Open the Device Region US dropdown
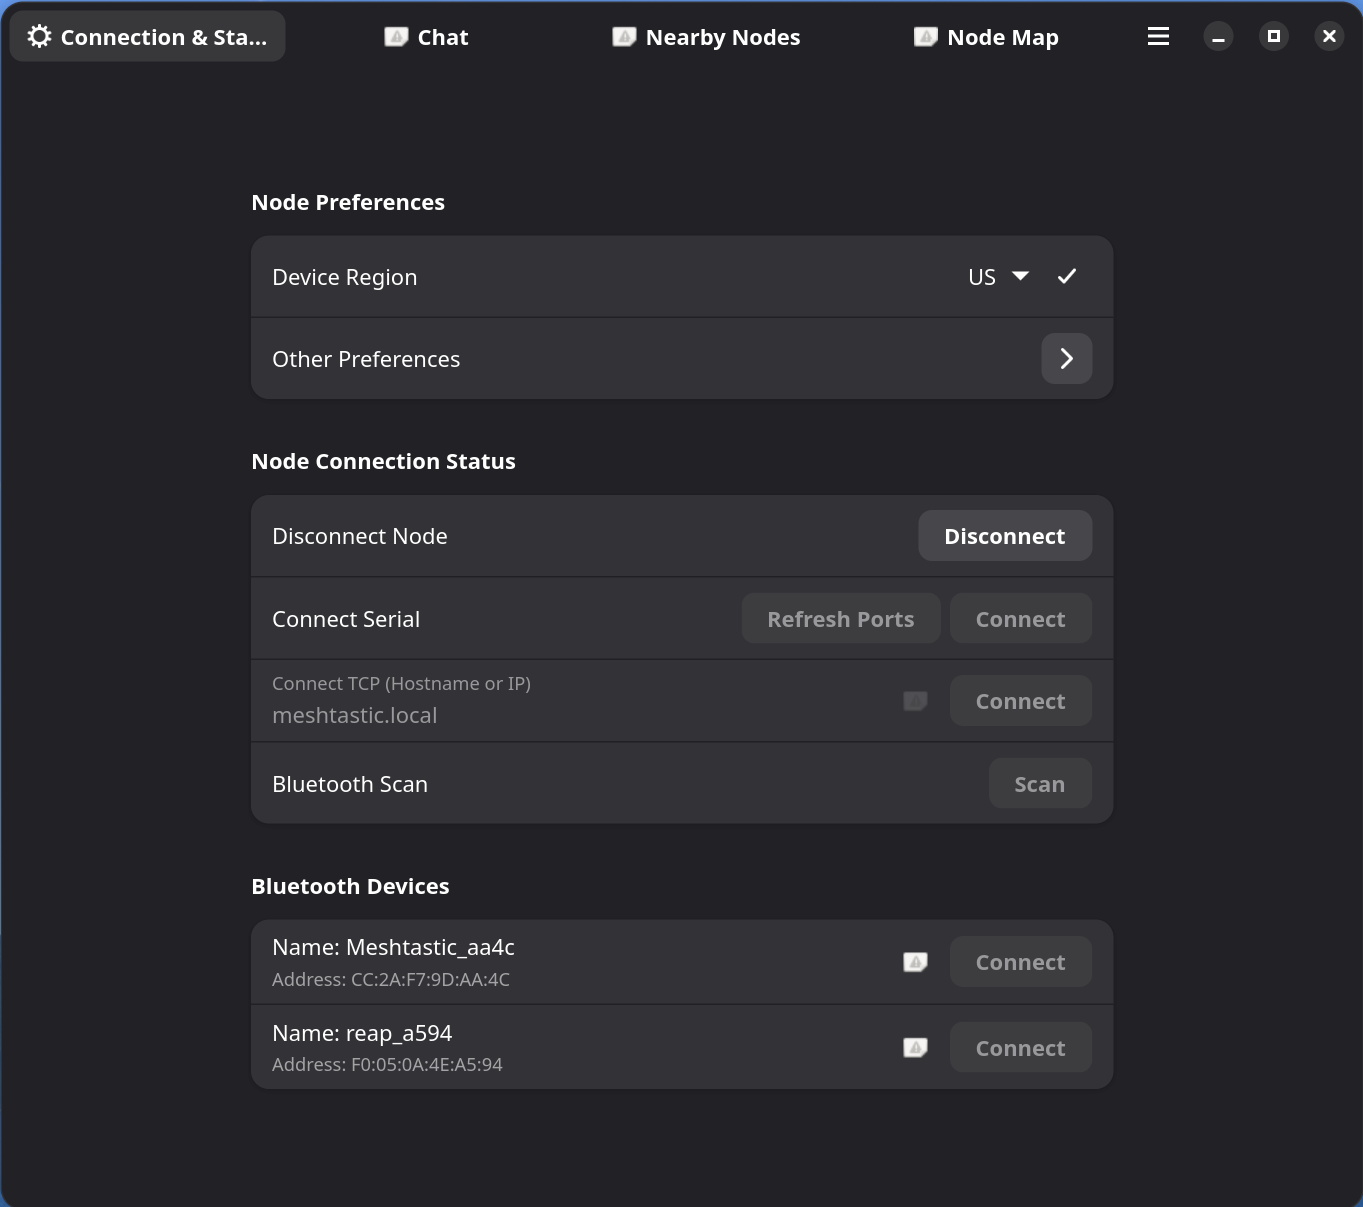The height and width of the screenshot is (1207, 1363). pyautogui.click(x=998, y=277)
